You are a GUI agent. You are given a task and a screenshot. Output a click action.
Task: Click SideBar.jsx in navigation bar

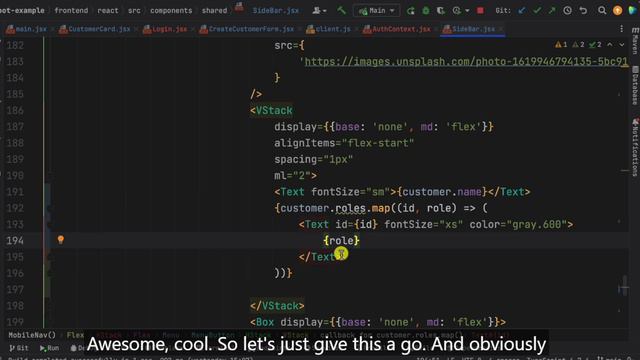[276, 11]
